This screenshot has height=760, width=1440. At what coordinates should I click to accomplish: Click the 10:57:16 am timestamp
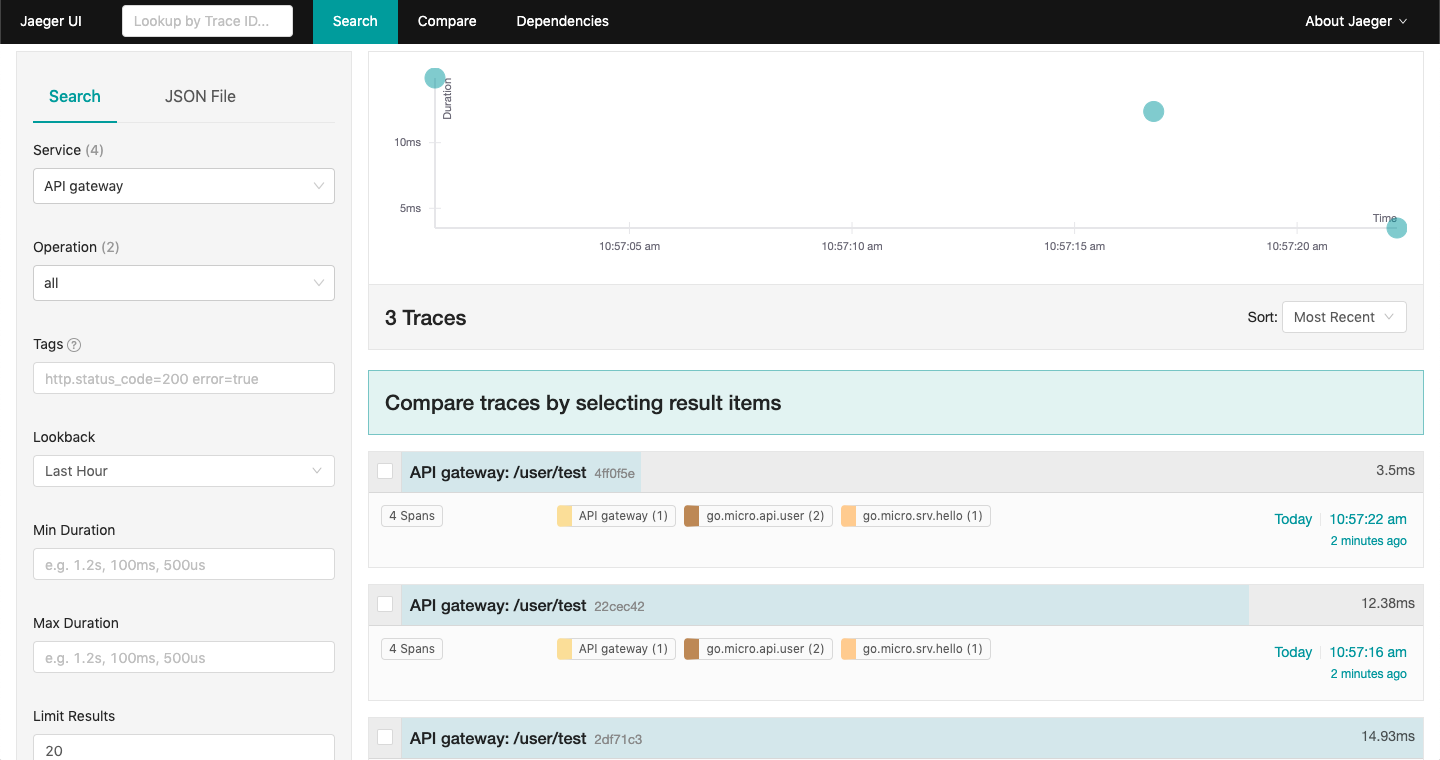click(x=1368, y=652)
